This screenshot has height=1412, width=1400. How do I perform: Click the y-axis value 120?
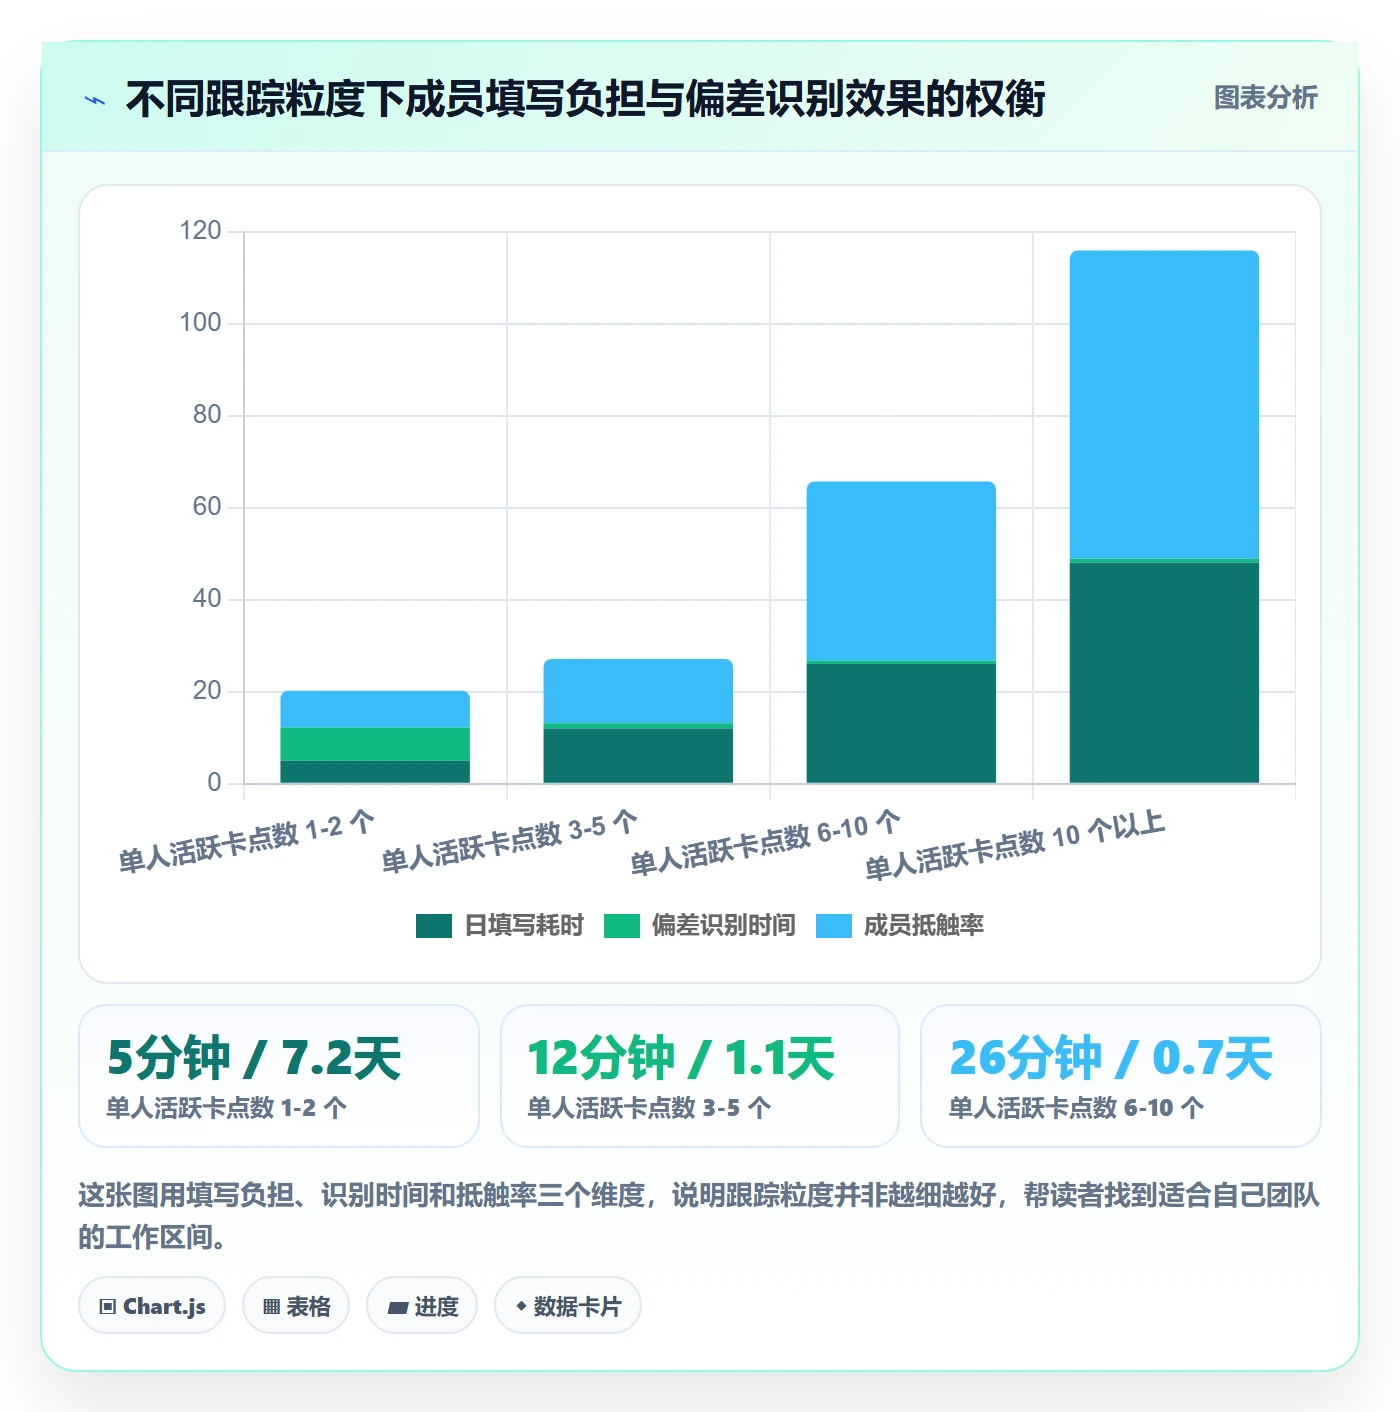[200, 231]
